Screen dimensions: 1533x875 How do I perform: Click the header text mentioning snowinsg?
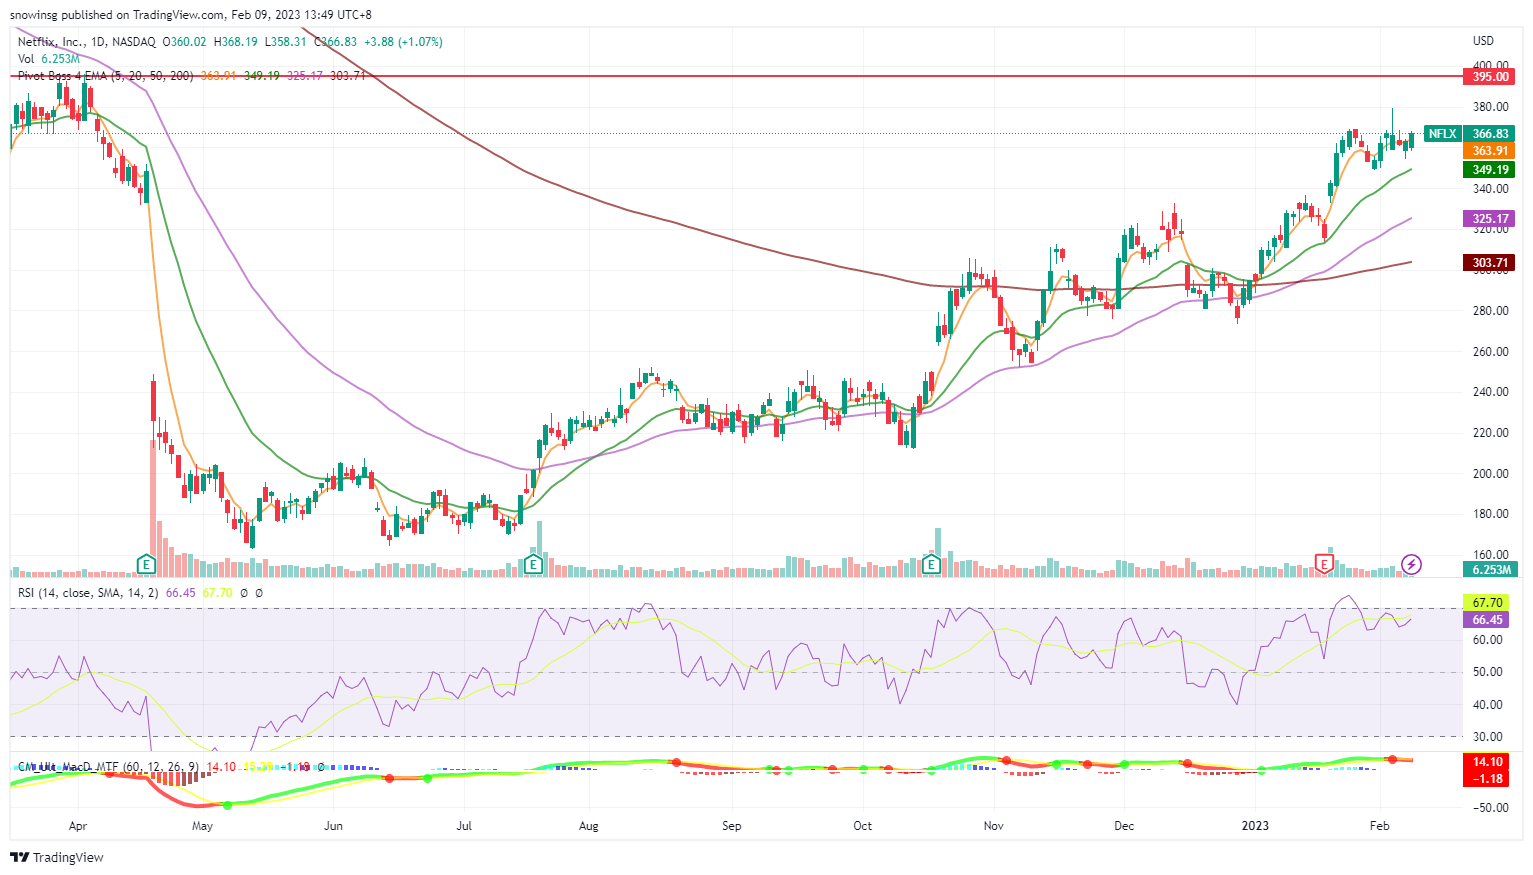coord(190,15)
